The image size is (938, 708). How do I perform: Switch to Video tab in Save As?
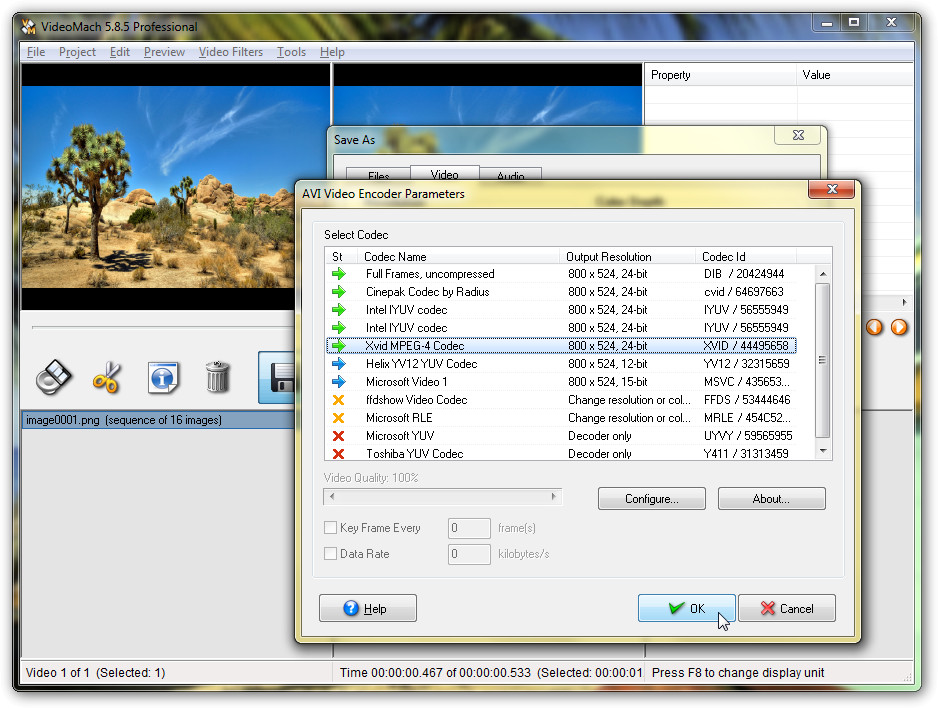coord(444,173)
